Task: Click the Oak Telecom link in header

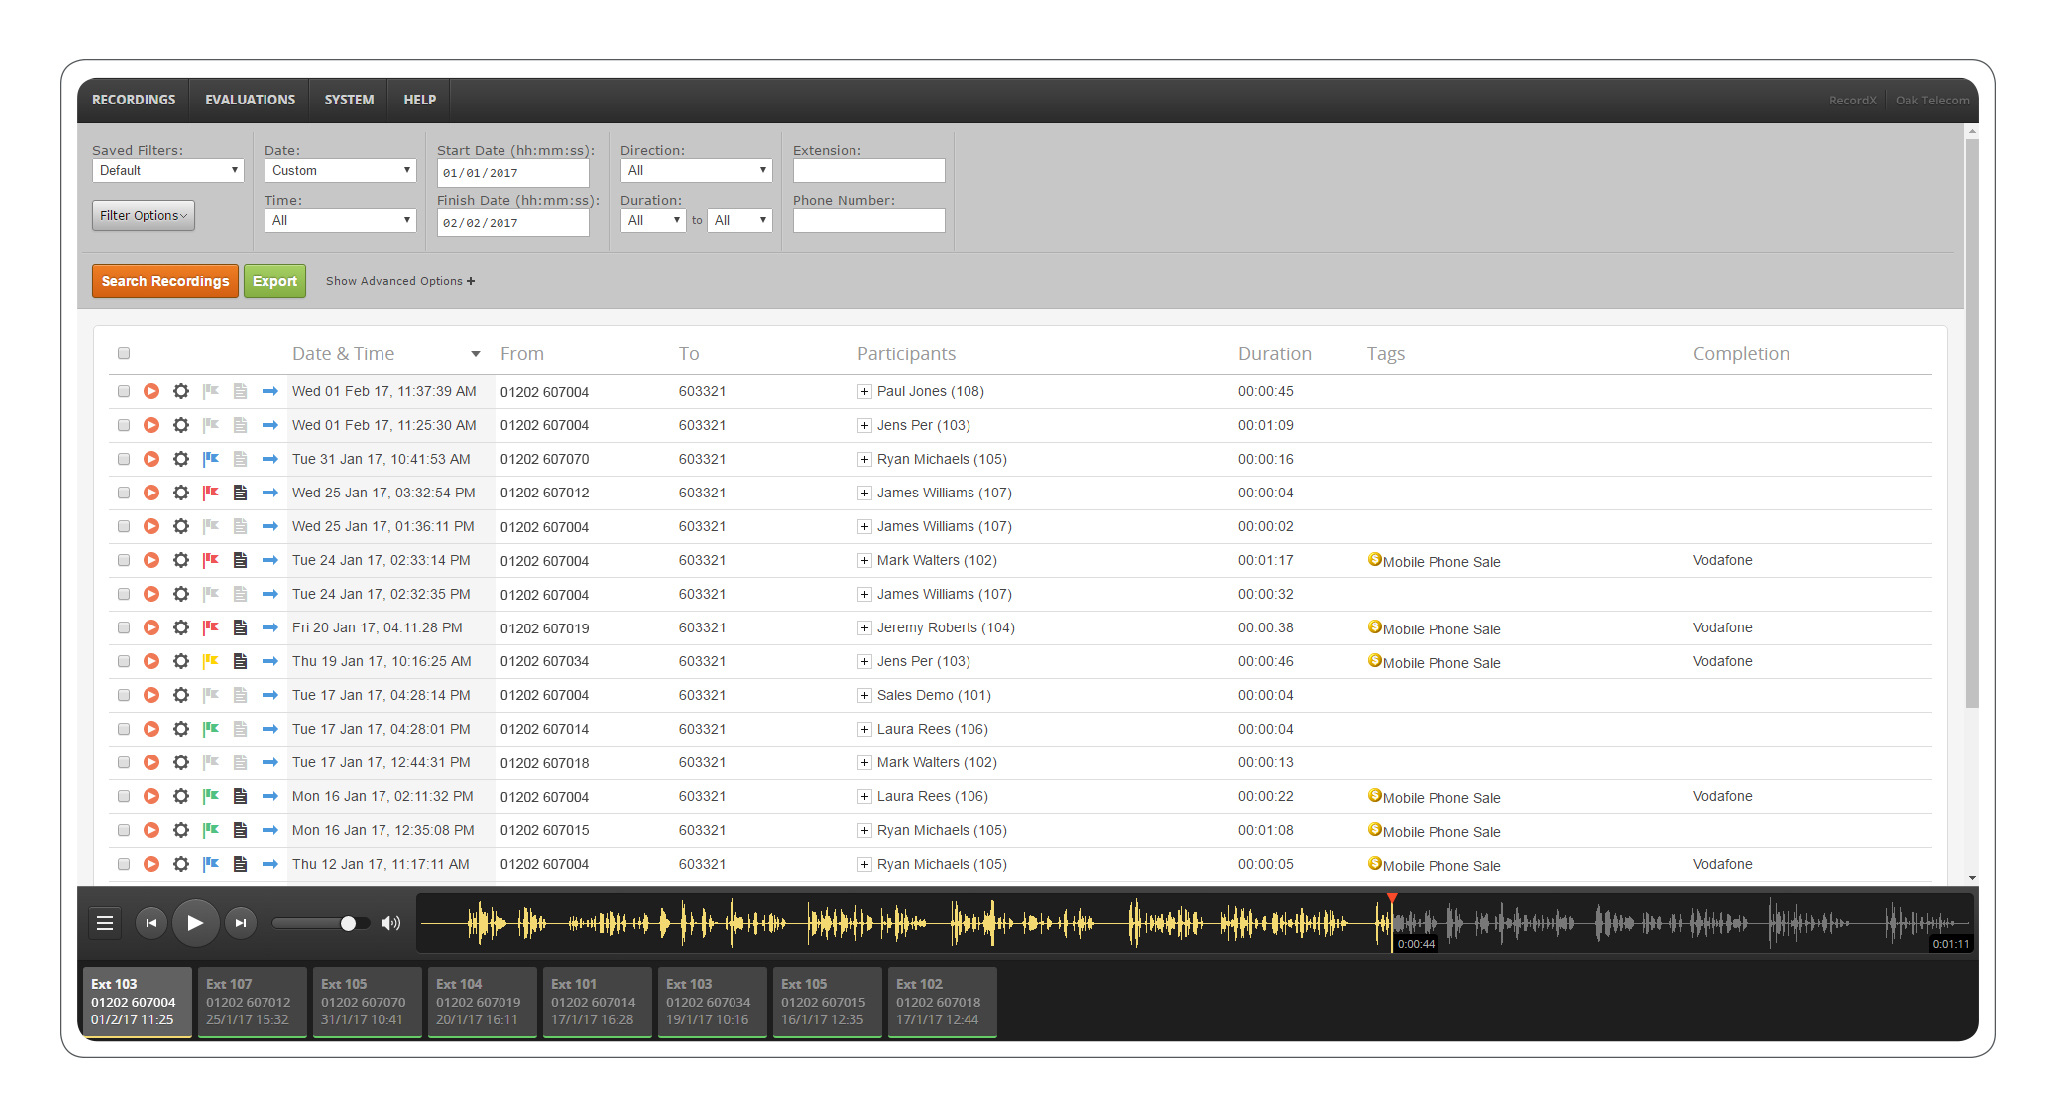Action: [1932, 100]
